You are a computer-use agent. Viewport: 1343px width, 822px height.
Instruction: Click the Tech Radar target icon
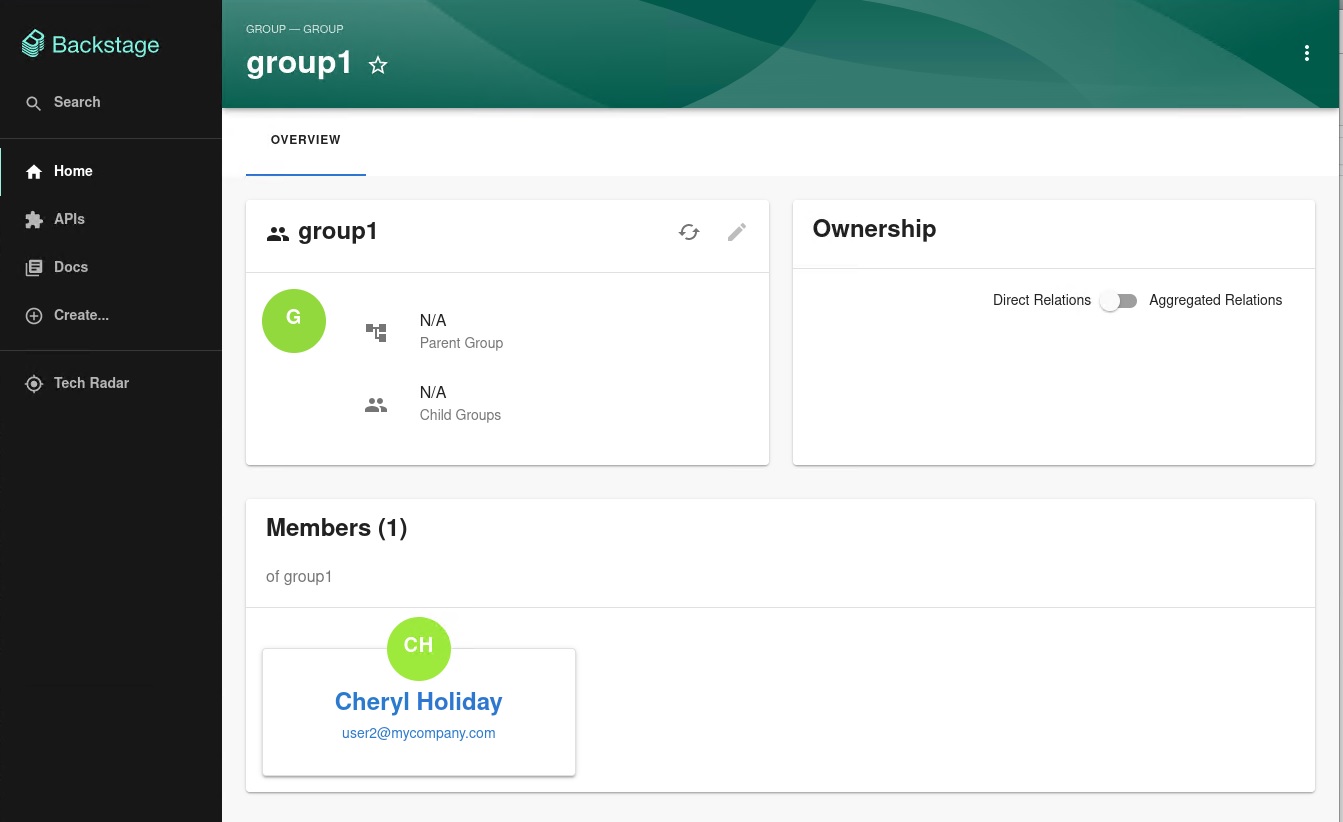(x=34, y=384)
